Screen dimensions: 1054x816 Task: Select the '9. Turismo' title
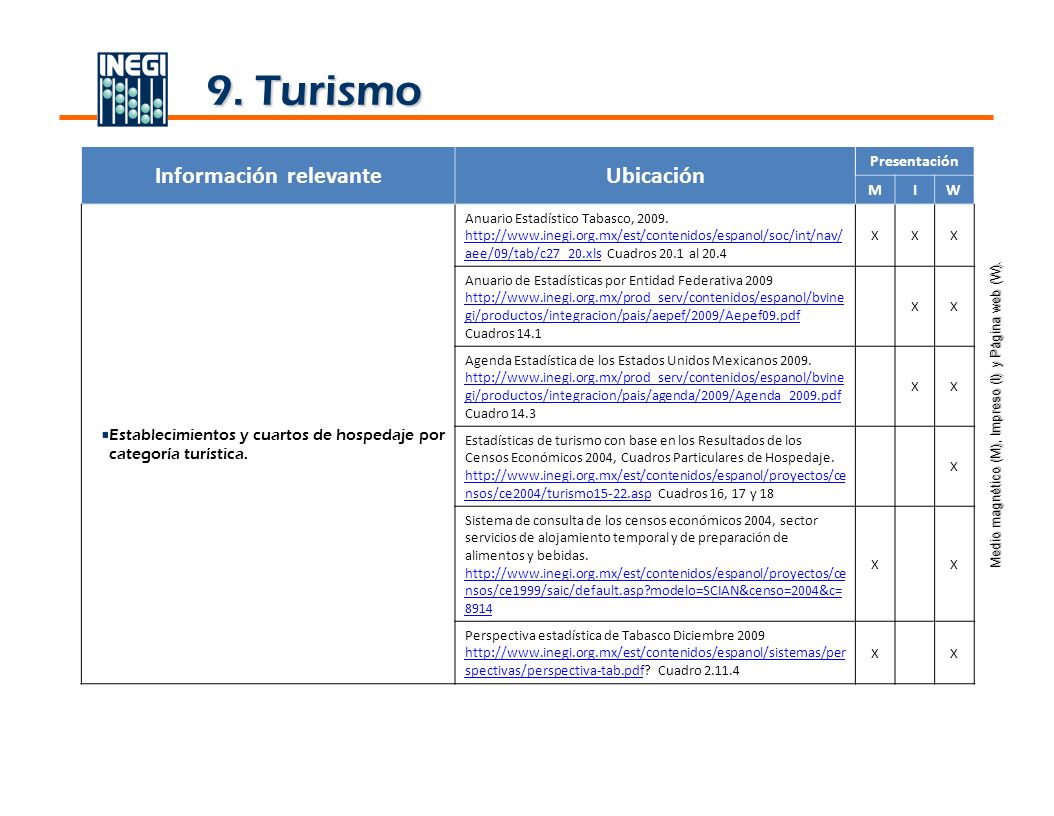[x=314, y=90]
